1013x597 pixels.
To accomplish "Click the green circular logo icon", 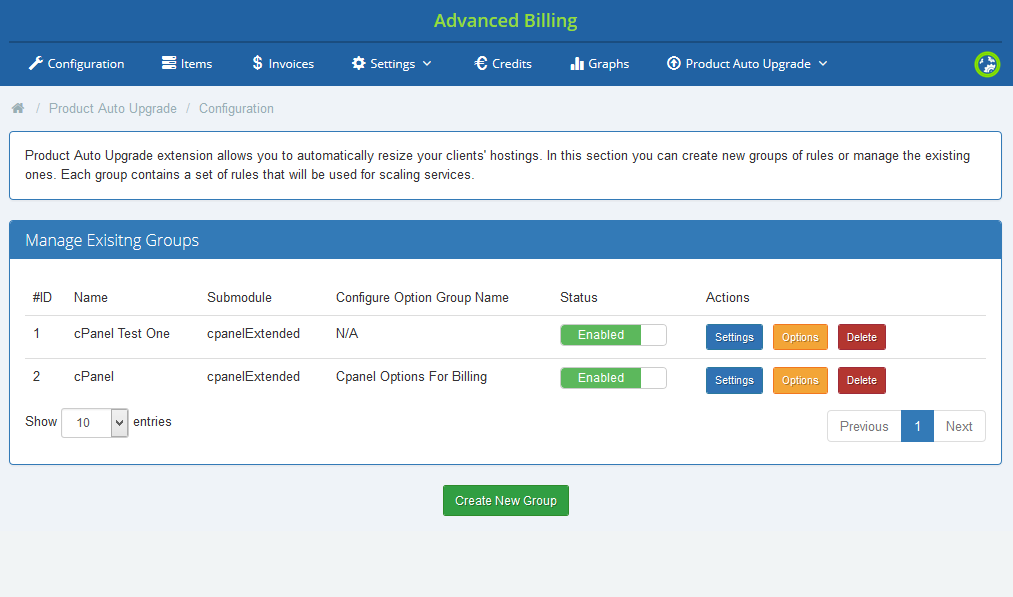I will (987, 64).
